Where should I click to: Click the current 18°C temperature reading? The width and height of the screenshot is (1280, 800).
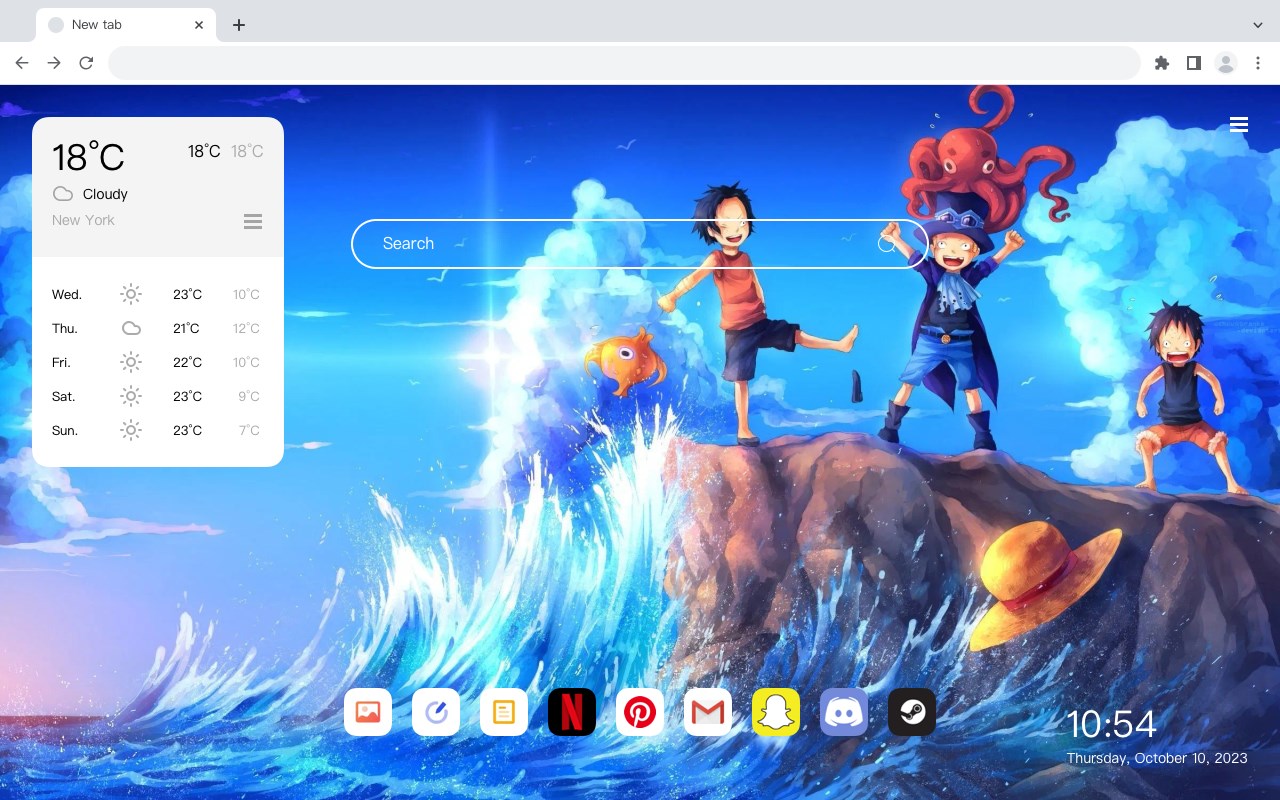click(x=88, y=157)
